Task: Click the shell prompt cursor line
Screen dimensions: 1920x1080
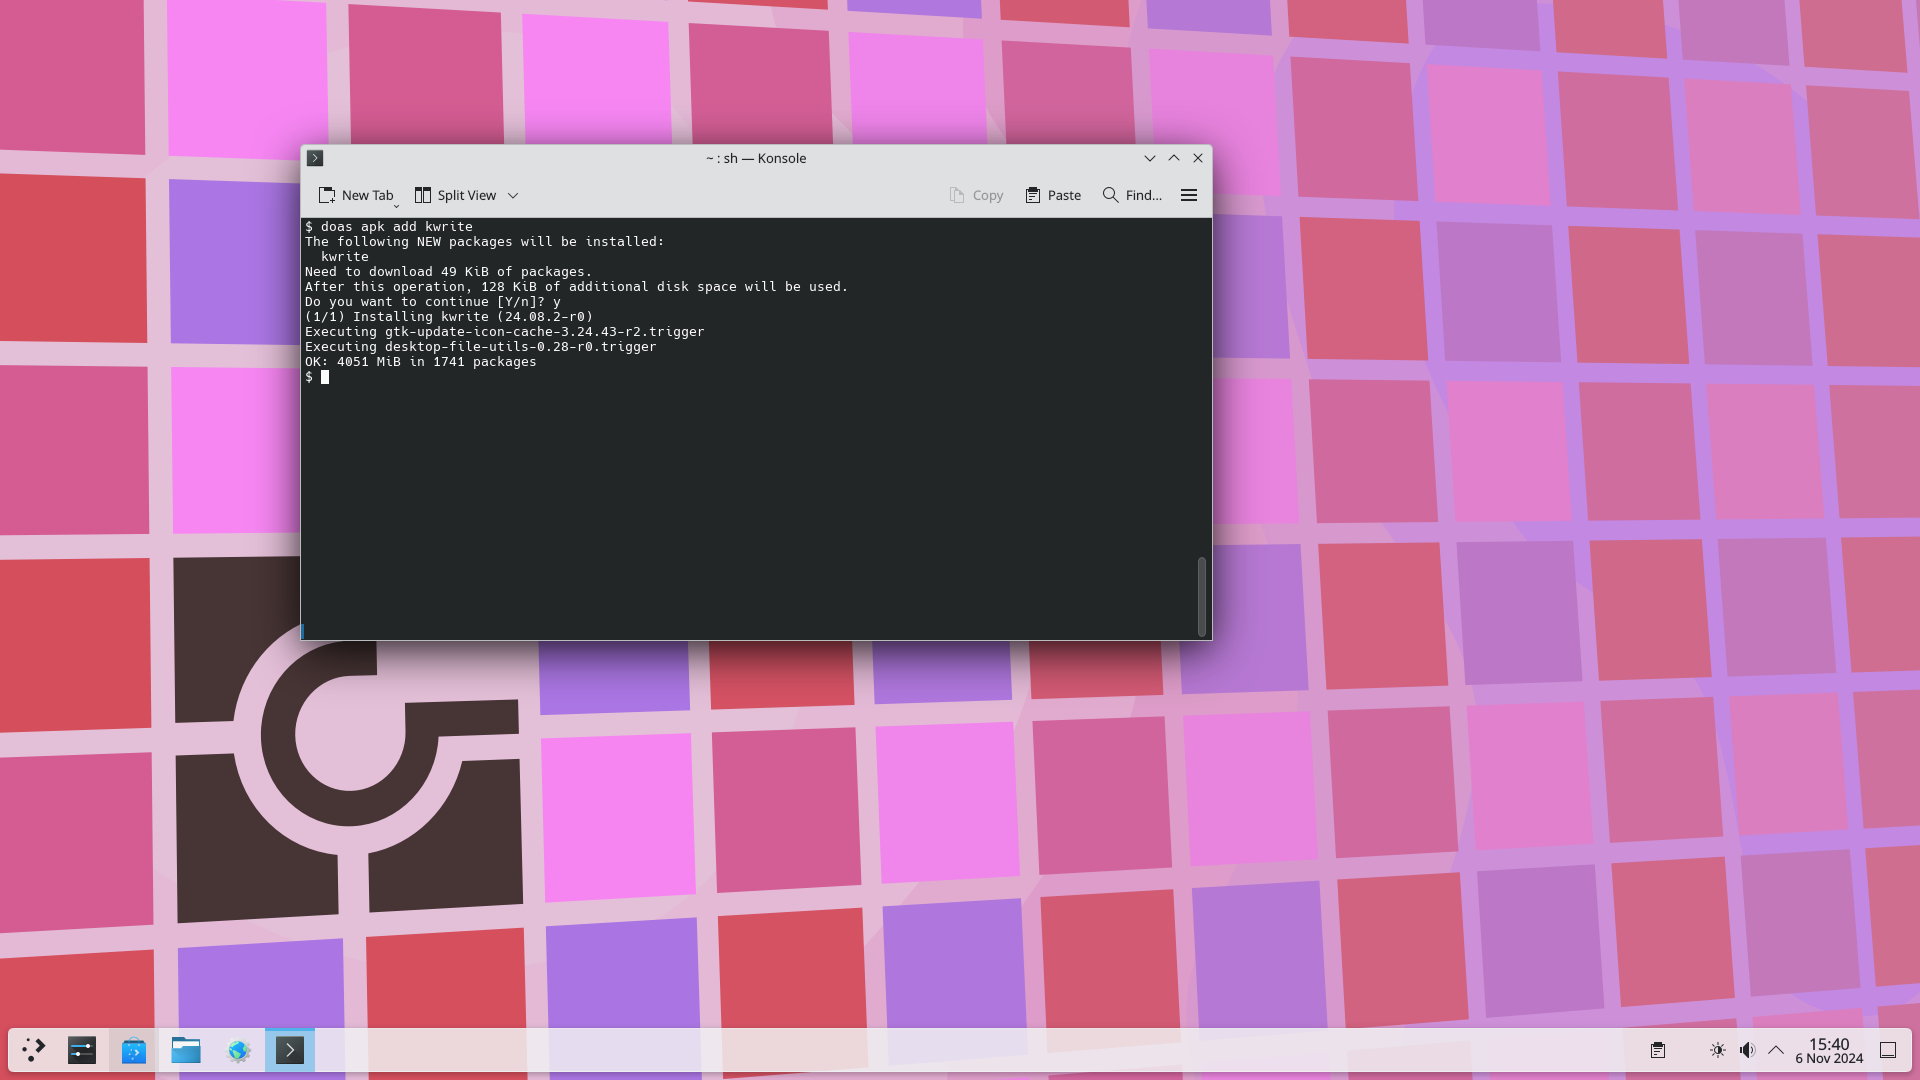Action: (x=317, y=377)
